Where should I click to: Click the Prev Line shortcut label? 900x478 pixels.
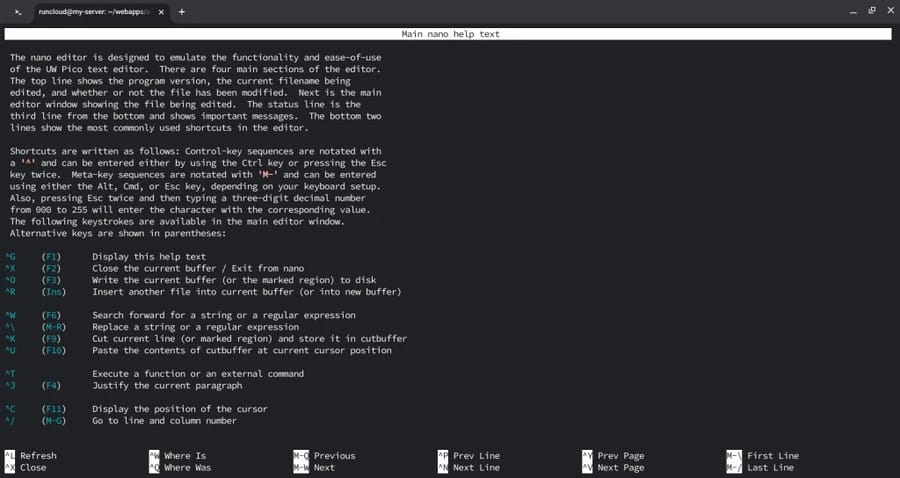(x=476, y=456)
